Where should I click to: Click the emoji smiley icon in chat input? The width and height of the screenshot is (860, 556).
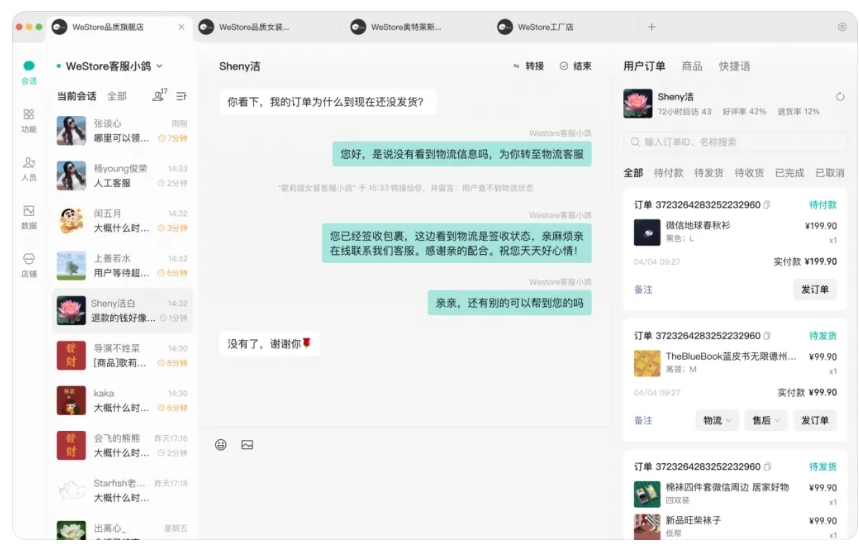(x=220, y=445)
